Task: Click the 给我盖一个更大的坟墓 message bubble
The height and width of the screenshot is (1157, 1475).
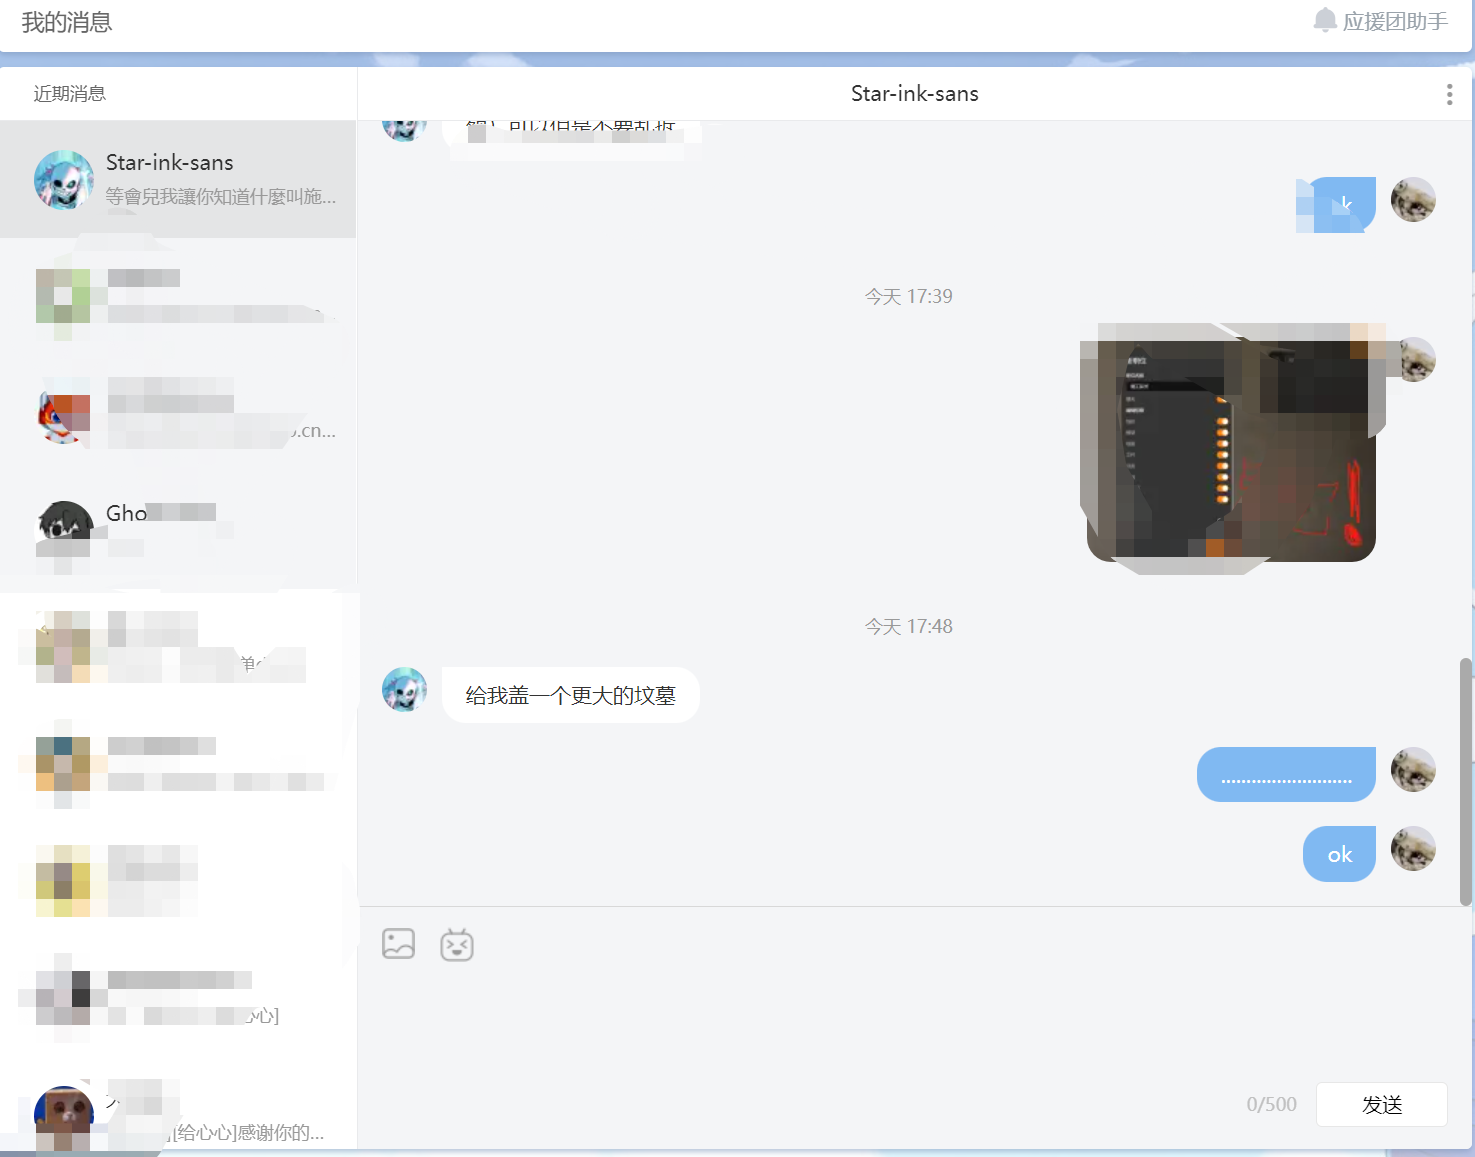Action: point(570,695)
